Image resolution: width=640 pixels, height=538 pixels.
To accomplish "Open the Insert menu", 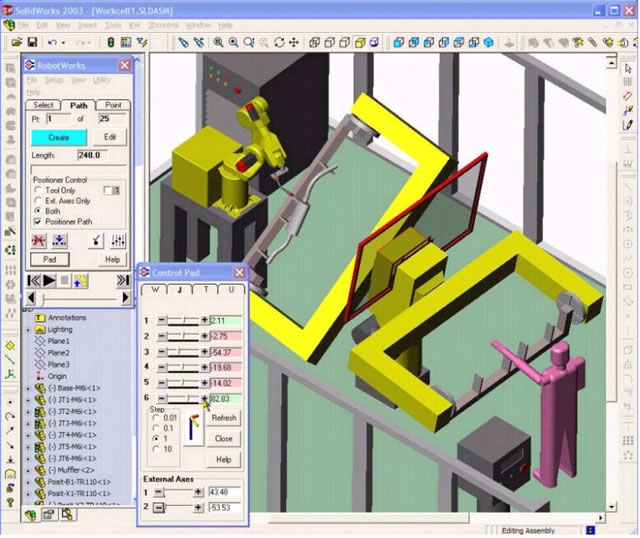I will (x=87, y=25).
